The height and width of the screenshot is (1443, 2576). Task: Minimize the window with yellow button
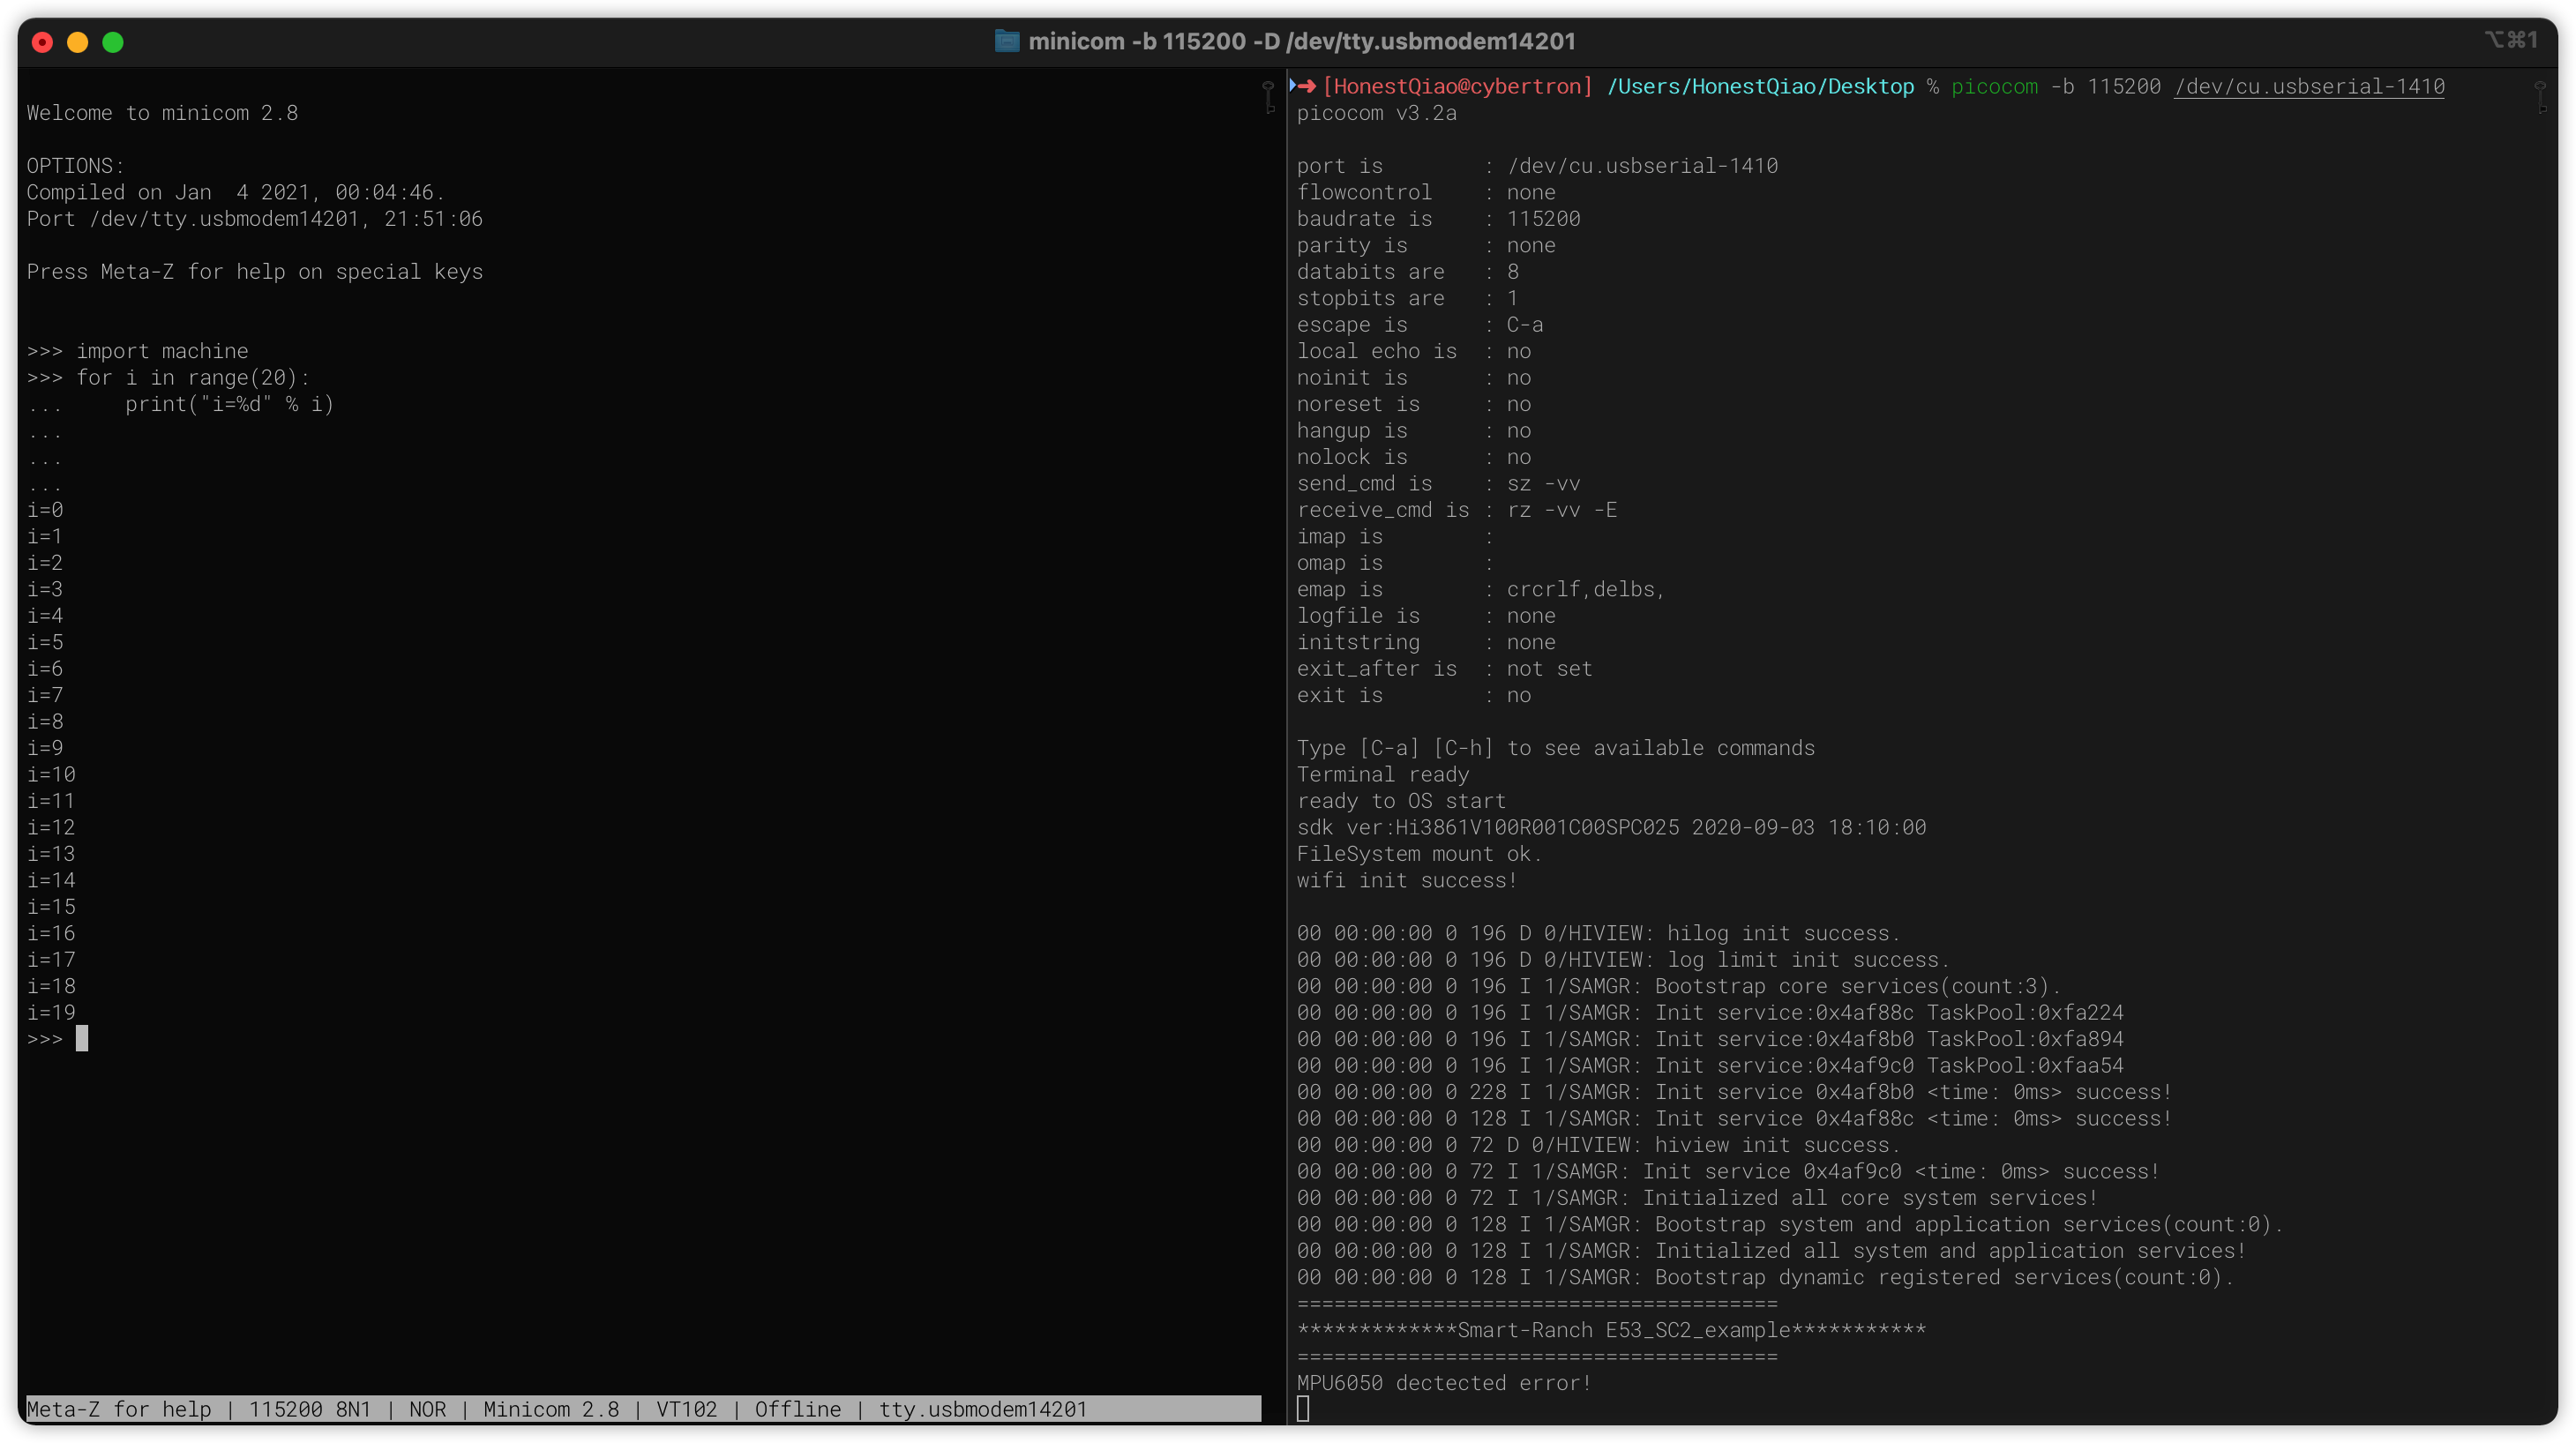click(77, 42)
